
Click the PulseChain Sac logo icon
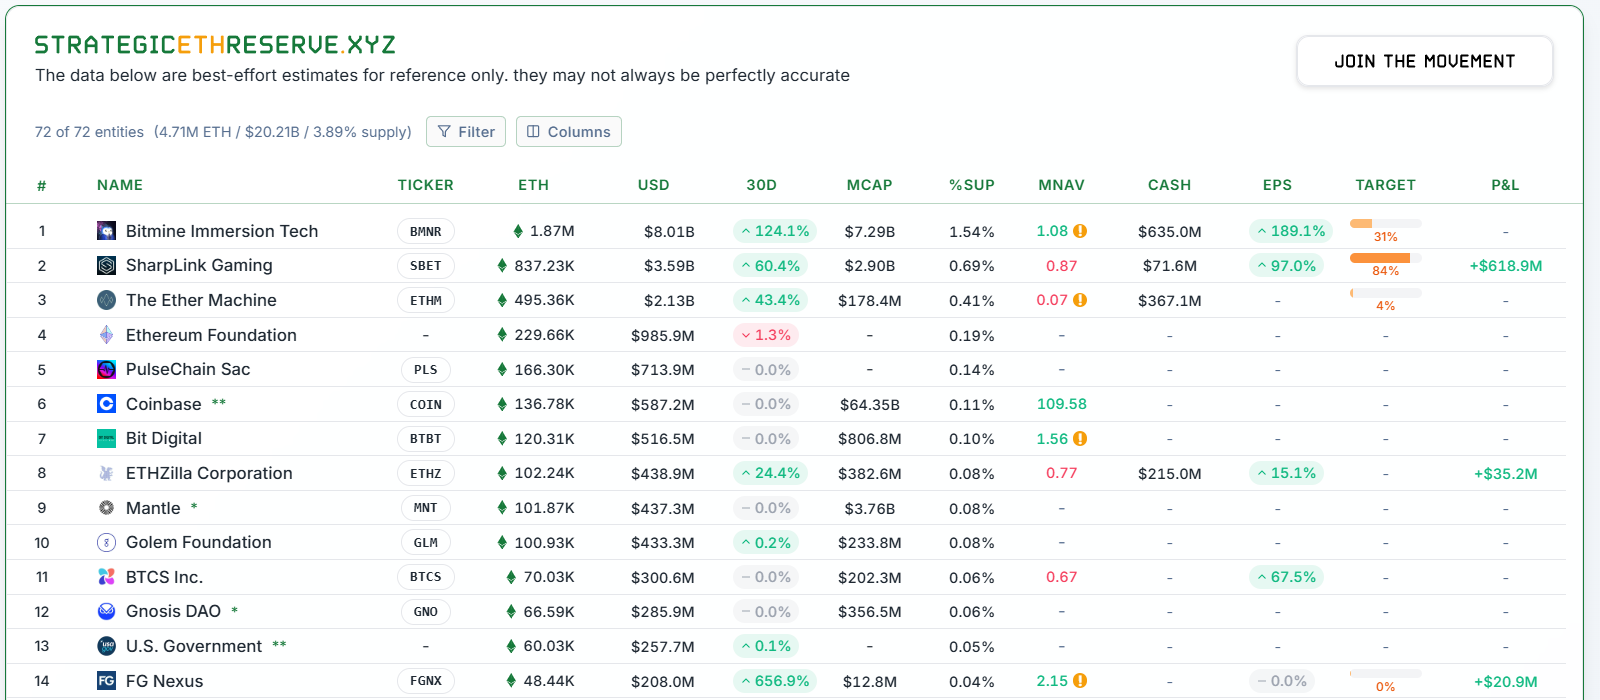pos(106,369)
